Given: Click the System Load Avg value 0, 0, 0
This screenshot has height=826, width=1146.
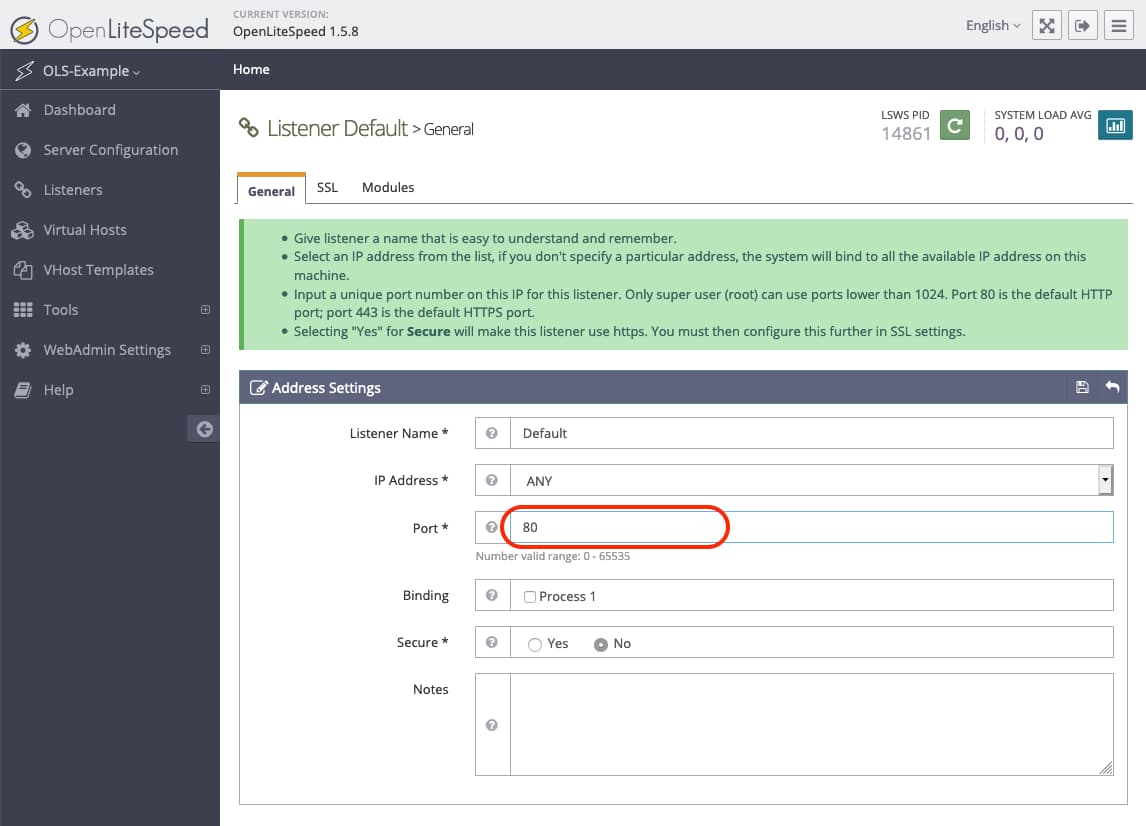Looking at the screenshot, I should point(1019,134).
